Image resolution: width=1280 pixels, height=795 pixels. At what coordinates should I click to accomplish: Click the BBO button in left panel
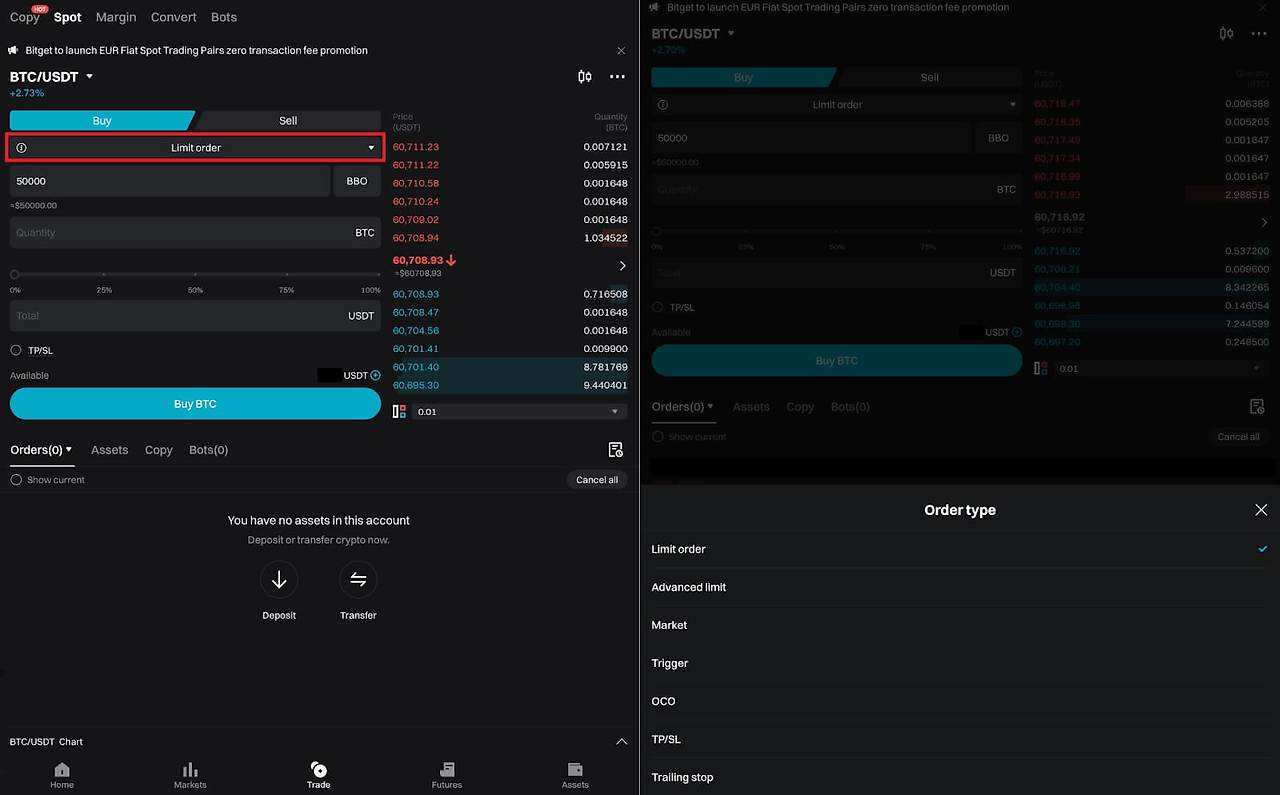(x=357, y=181)
